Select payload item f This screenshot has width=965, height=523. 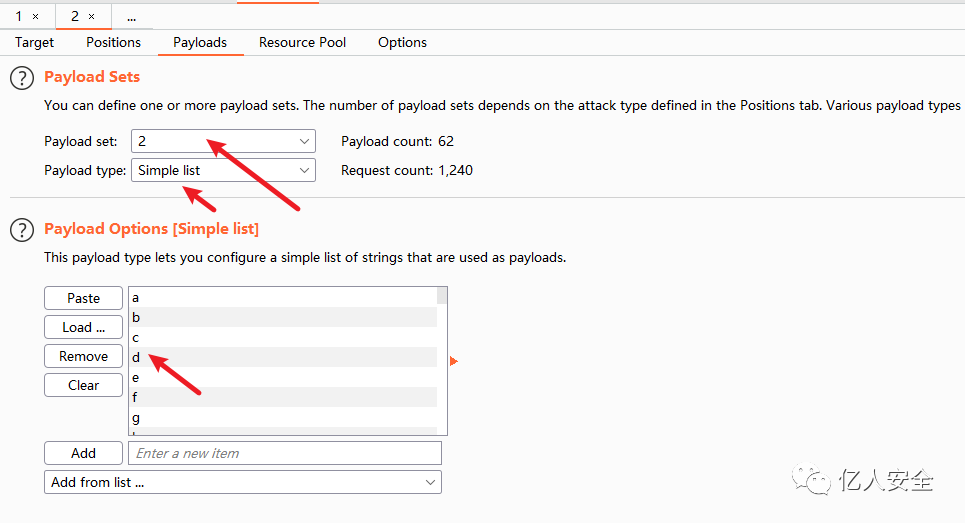(x=283, y=397)
